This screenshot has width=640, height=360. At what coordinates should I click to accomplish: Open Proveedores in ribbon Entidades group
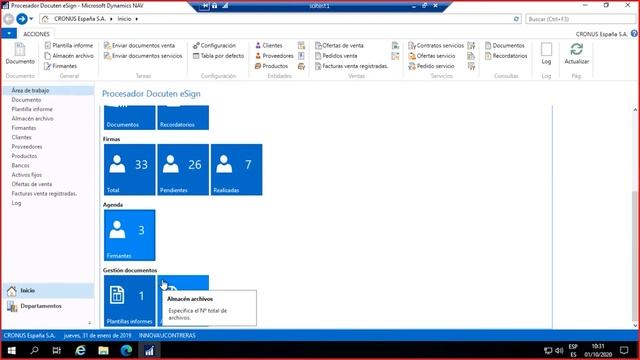[x=274, y=56]
